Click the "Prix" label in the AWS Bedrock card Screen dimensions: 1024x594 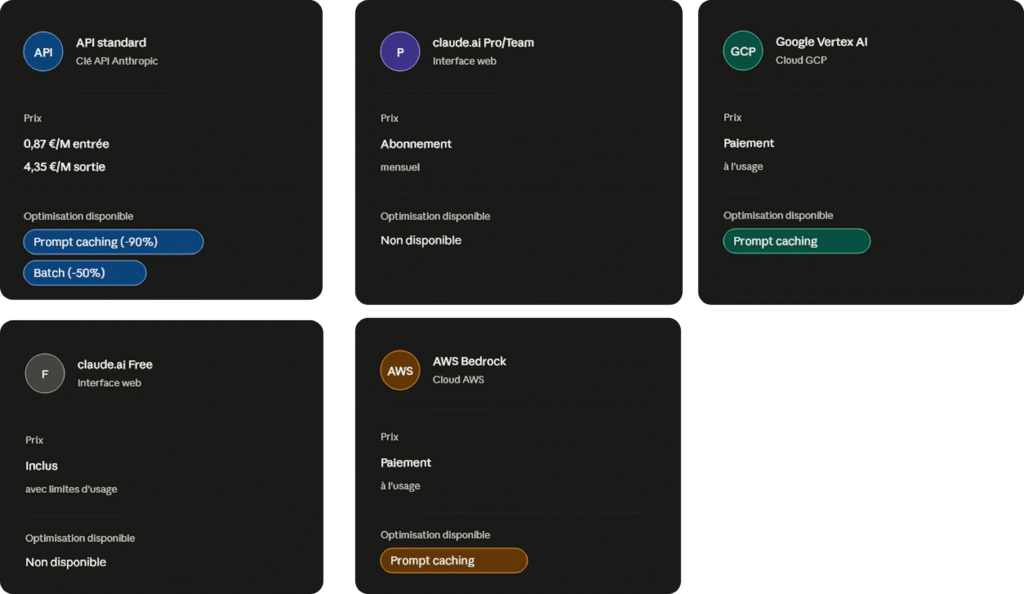390,437
